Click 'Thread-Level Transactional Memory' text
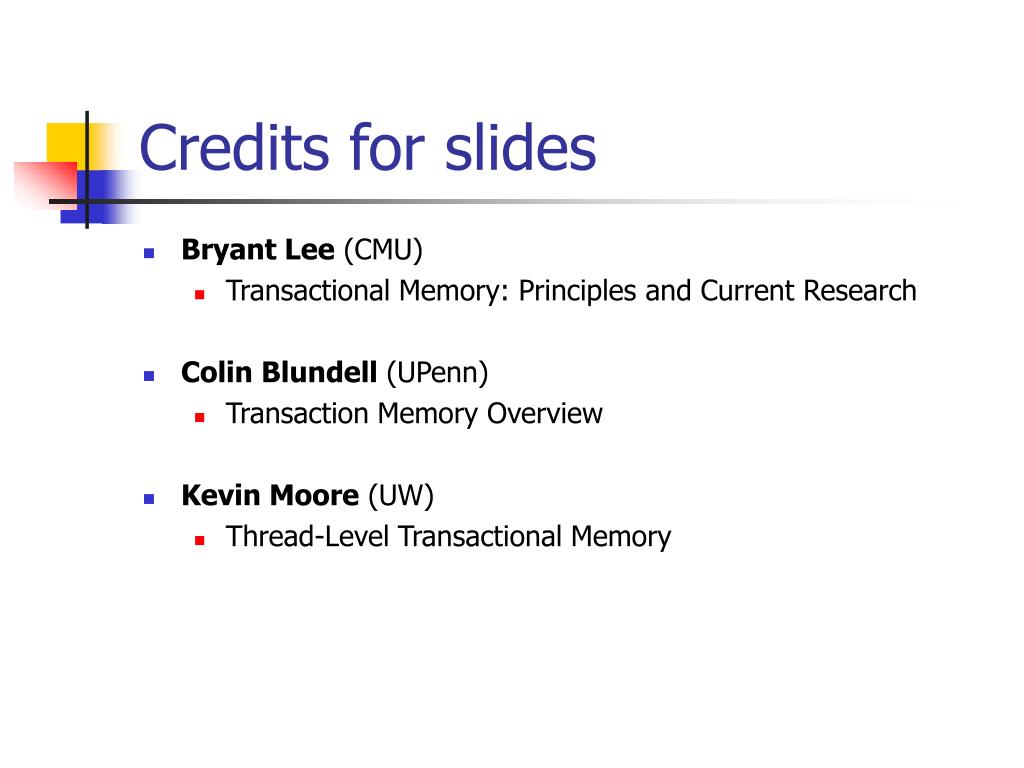The width and height of the screenshot is (1024, 768). coord(448,537)
